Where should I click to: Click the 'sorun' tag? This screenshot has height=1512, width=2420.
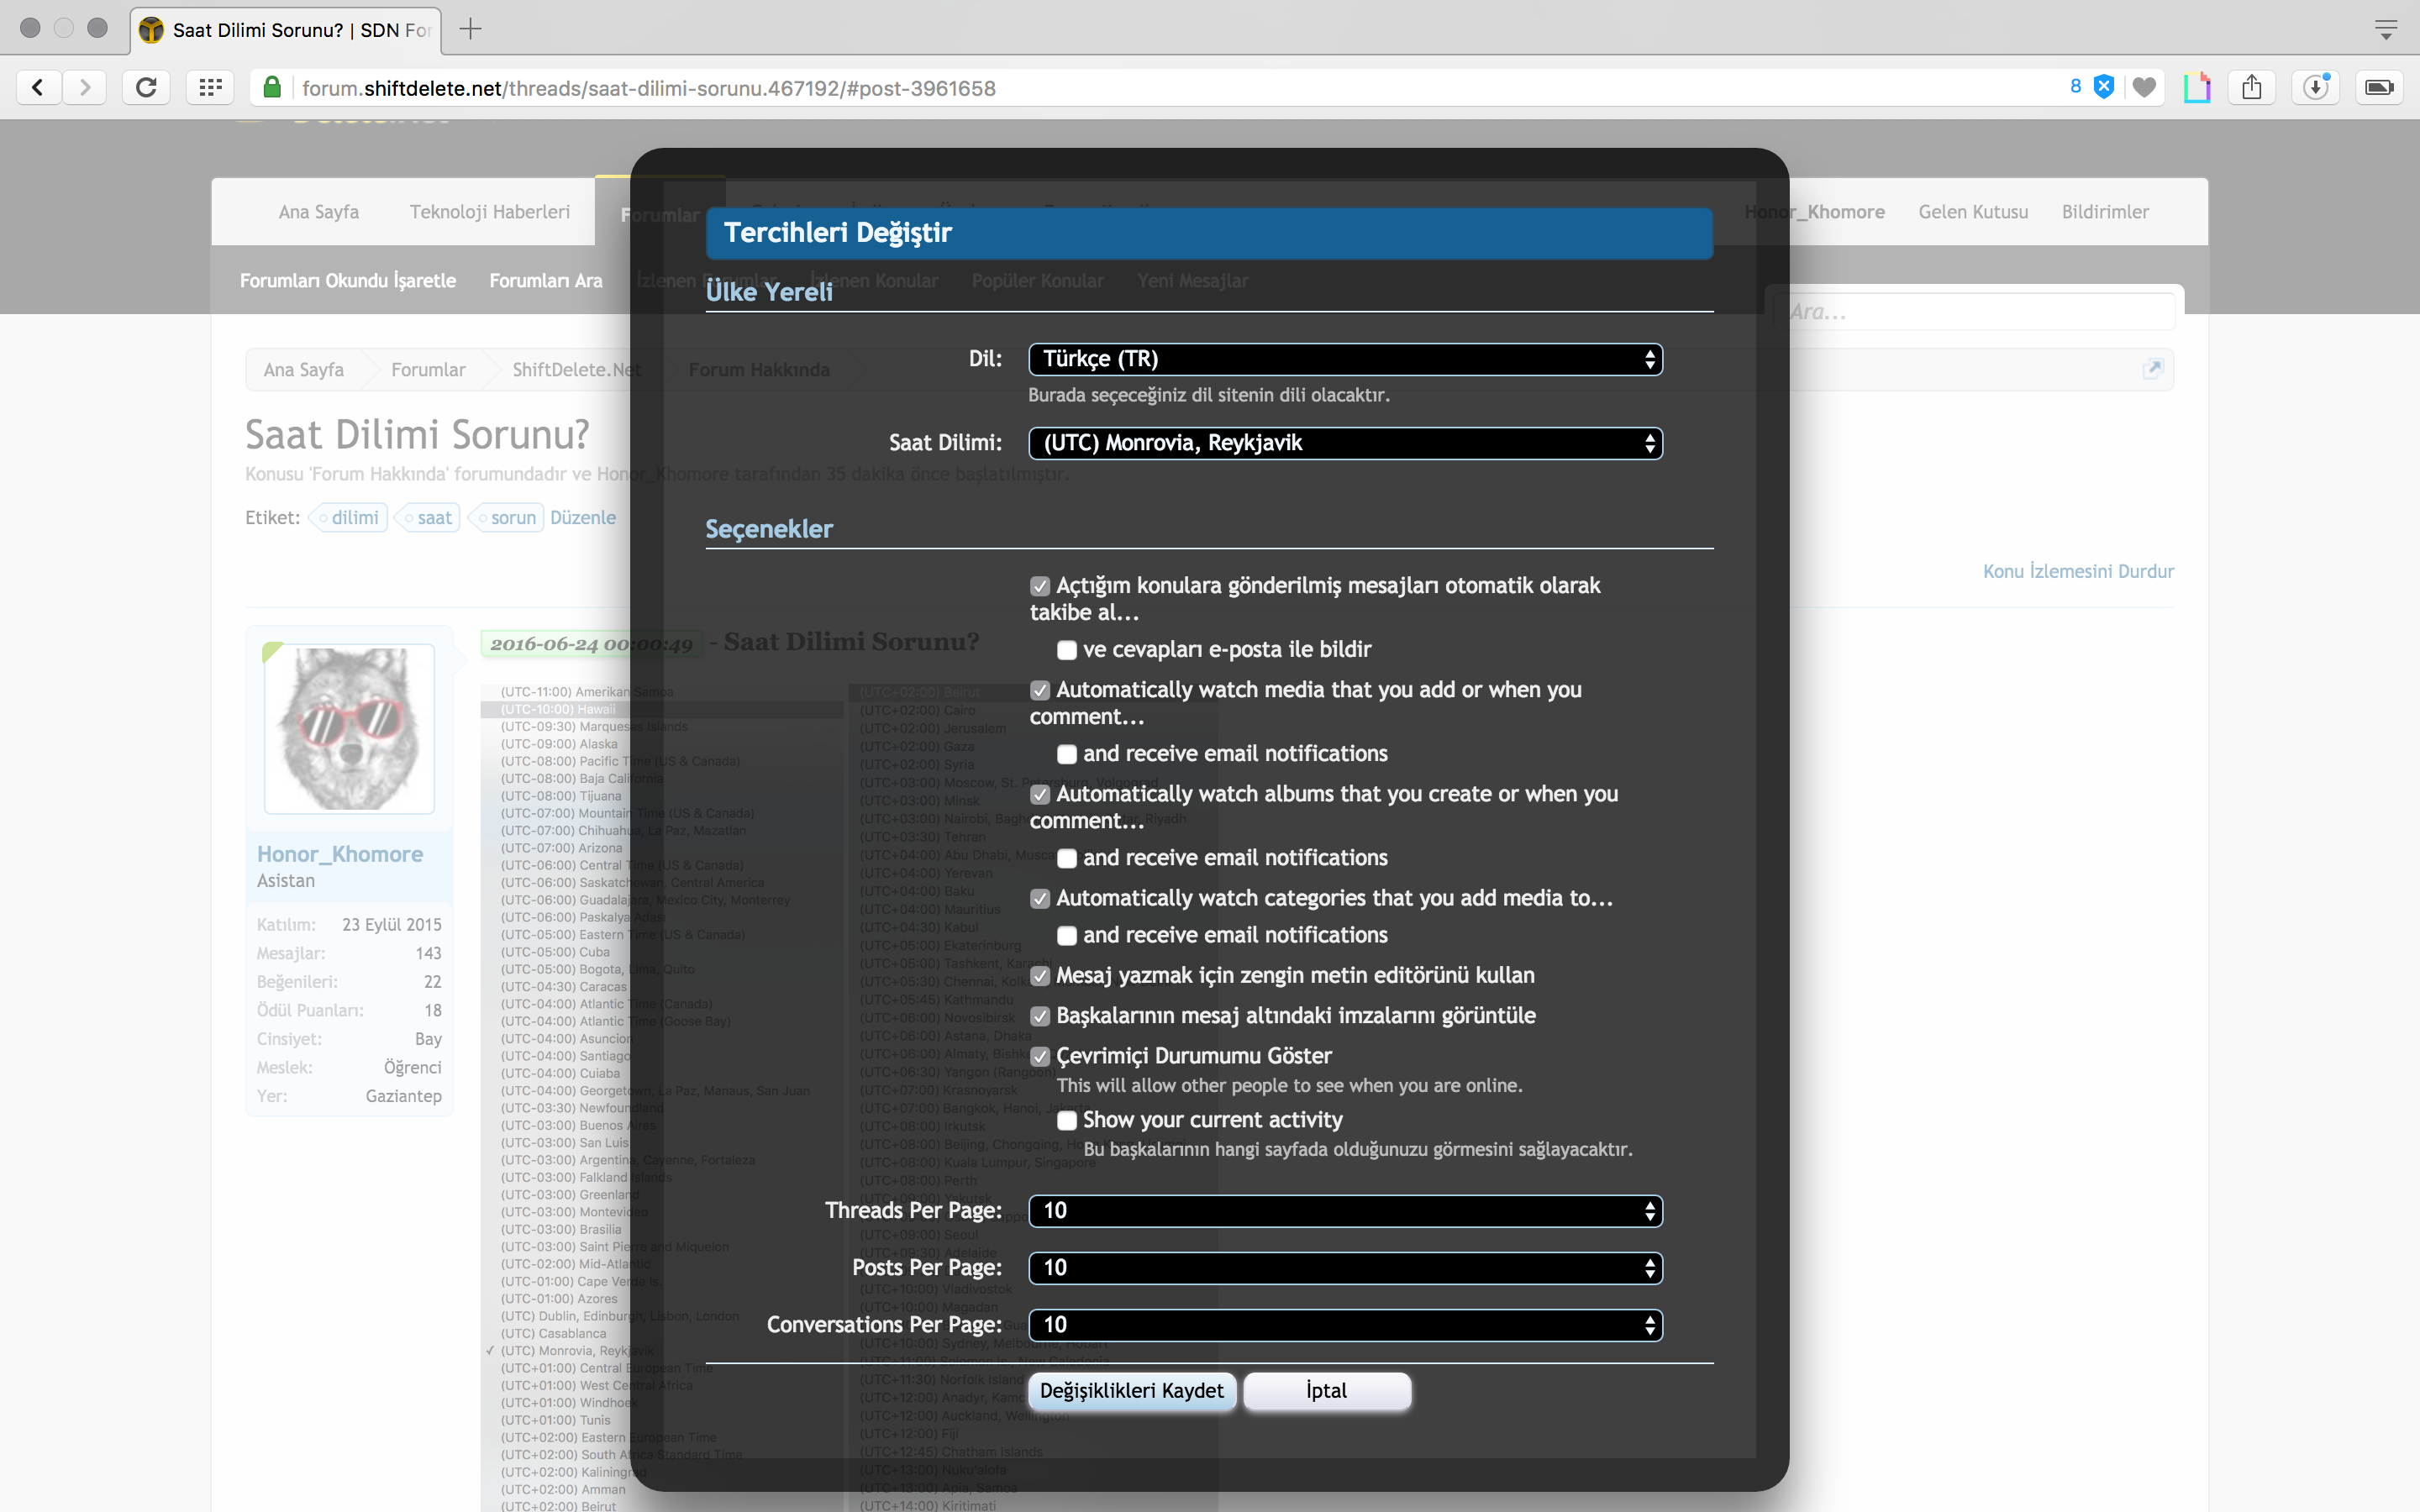(507, 518)
